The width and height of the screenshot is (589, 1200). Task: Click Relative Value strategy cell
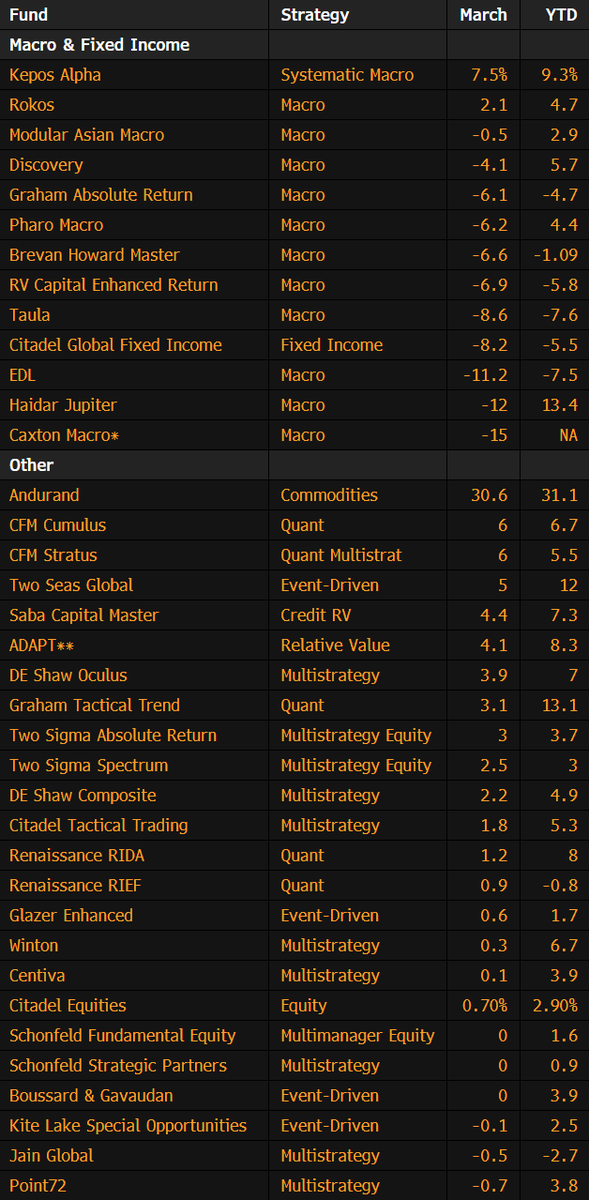point(335,645)
